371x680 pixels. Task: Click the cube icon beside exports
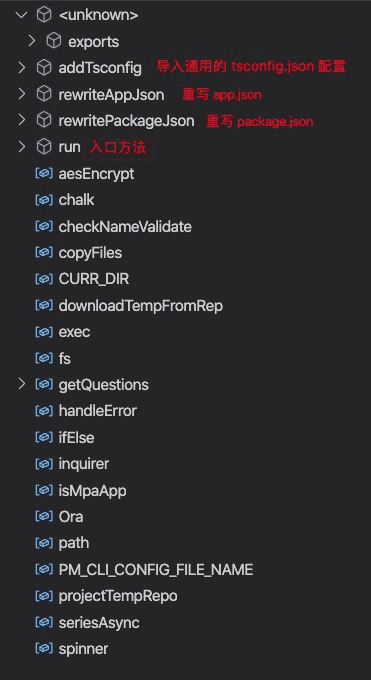tap(54, 42)
